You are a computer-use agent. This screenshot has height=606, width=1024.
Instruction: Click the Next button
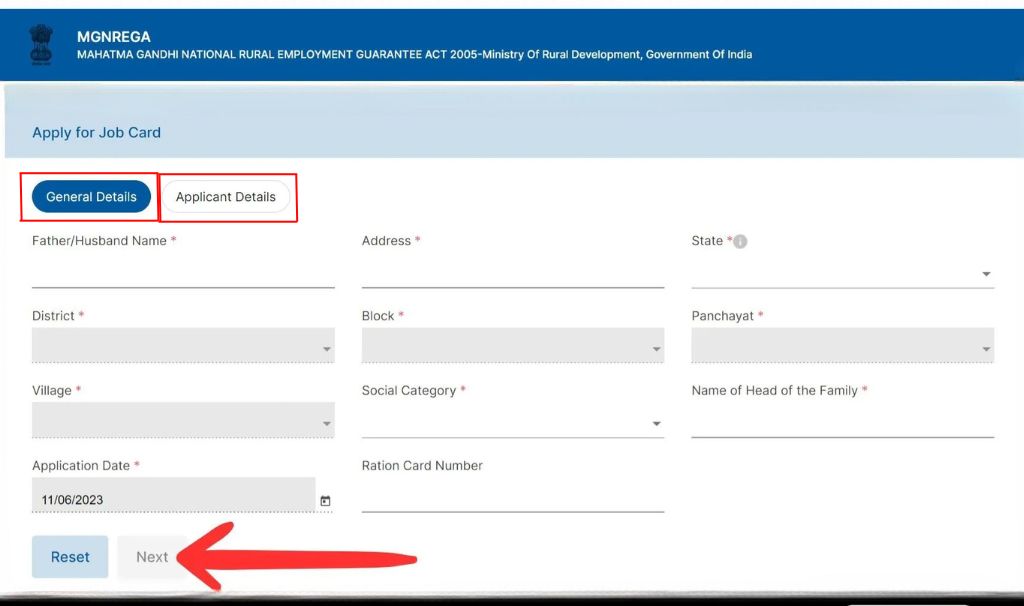(152, 557)
